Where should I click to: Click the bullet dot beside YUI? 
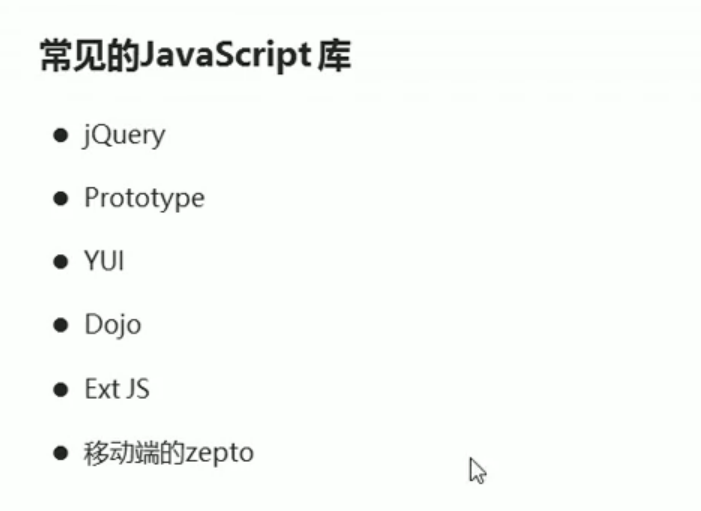(60, 262)
